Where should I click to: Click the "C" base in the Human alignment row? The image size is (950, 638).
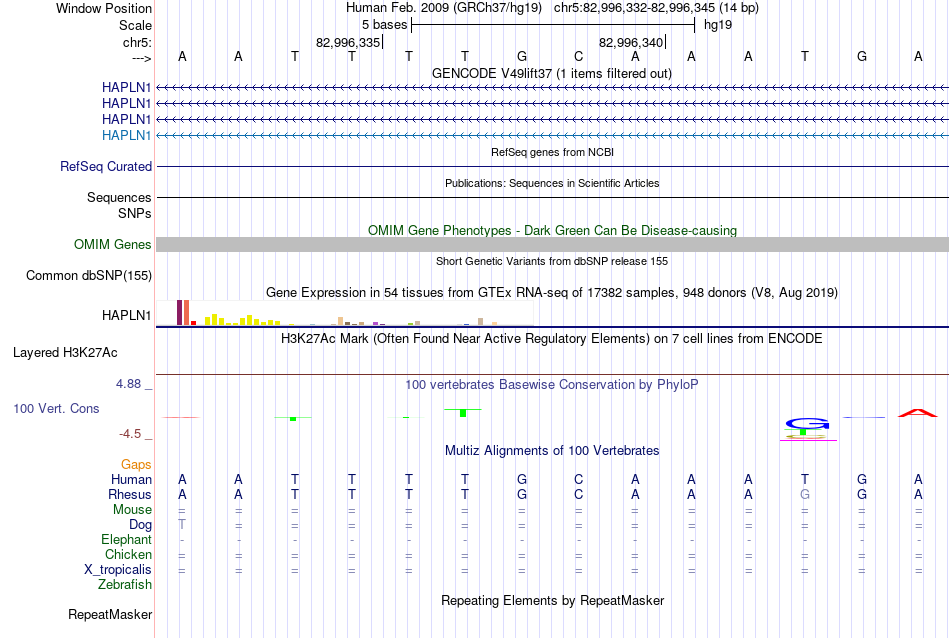pos(579,479)
